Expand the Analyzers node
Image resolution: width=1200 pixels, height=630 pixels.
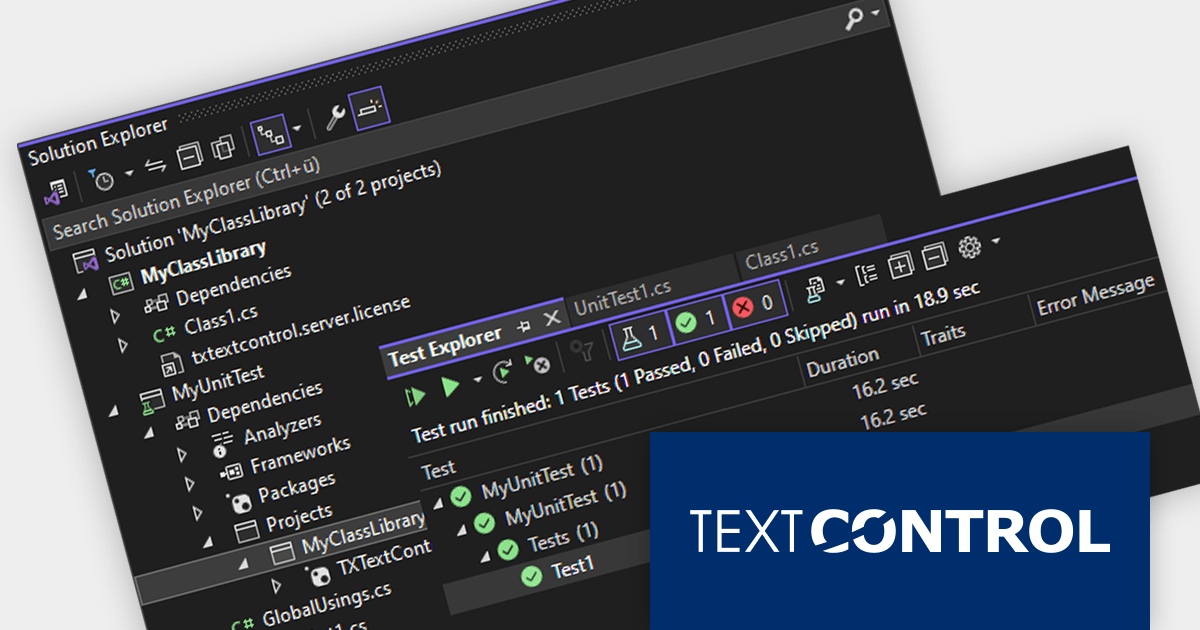(x=183, y=455)
